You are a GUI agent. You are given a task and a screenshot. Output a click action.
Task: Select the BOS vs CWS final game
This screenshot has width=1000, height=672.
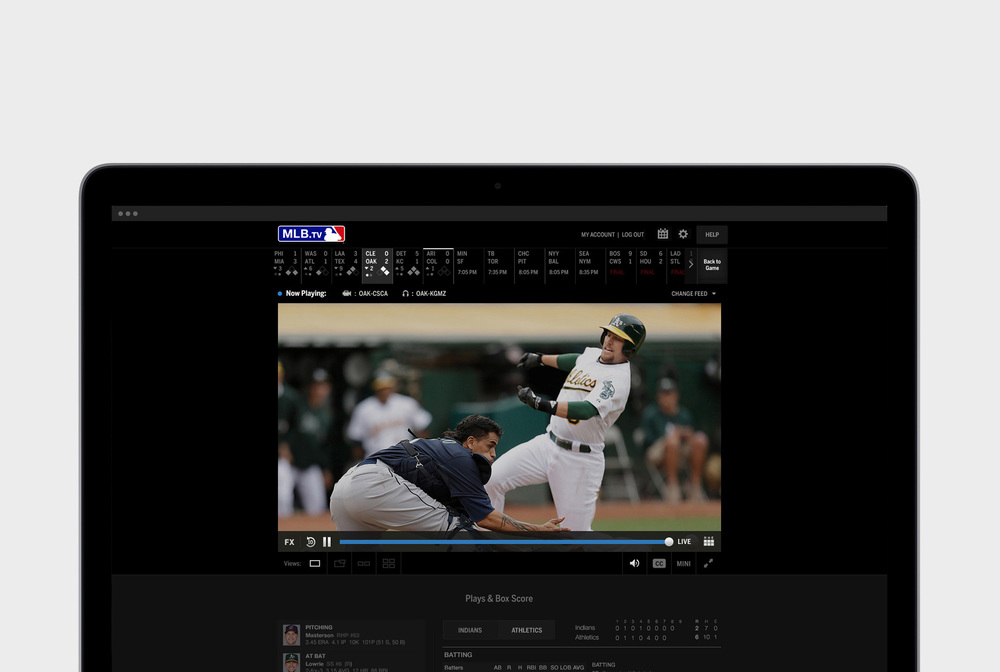click(x=621, y=263)
